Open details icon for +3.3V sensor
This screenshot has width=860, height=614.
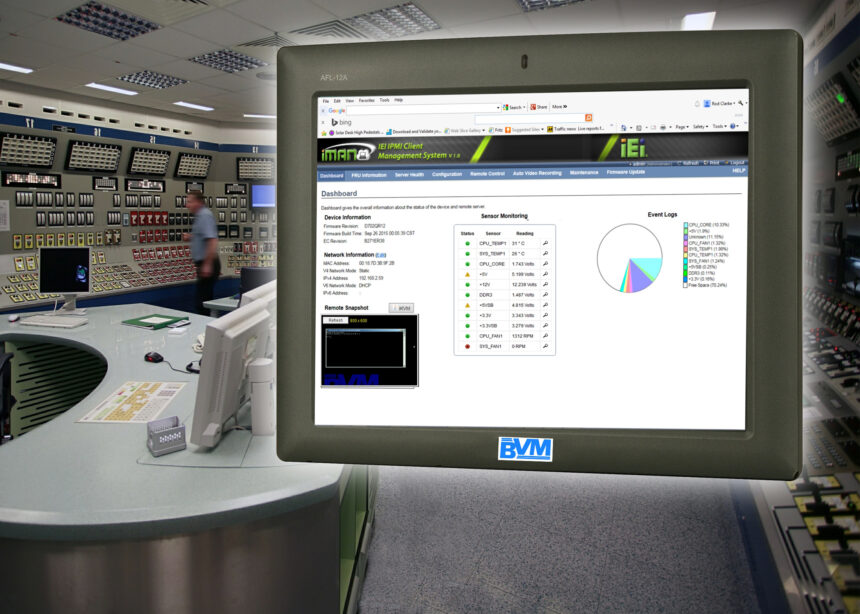tap(545, 315)
